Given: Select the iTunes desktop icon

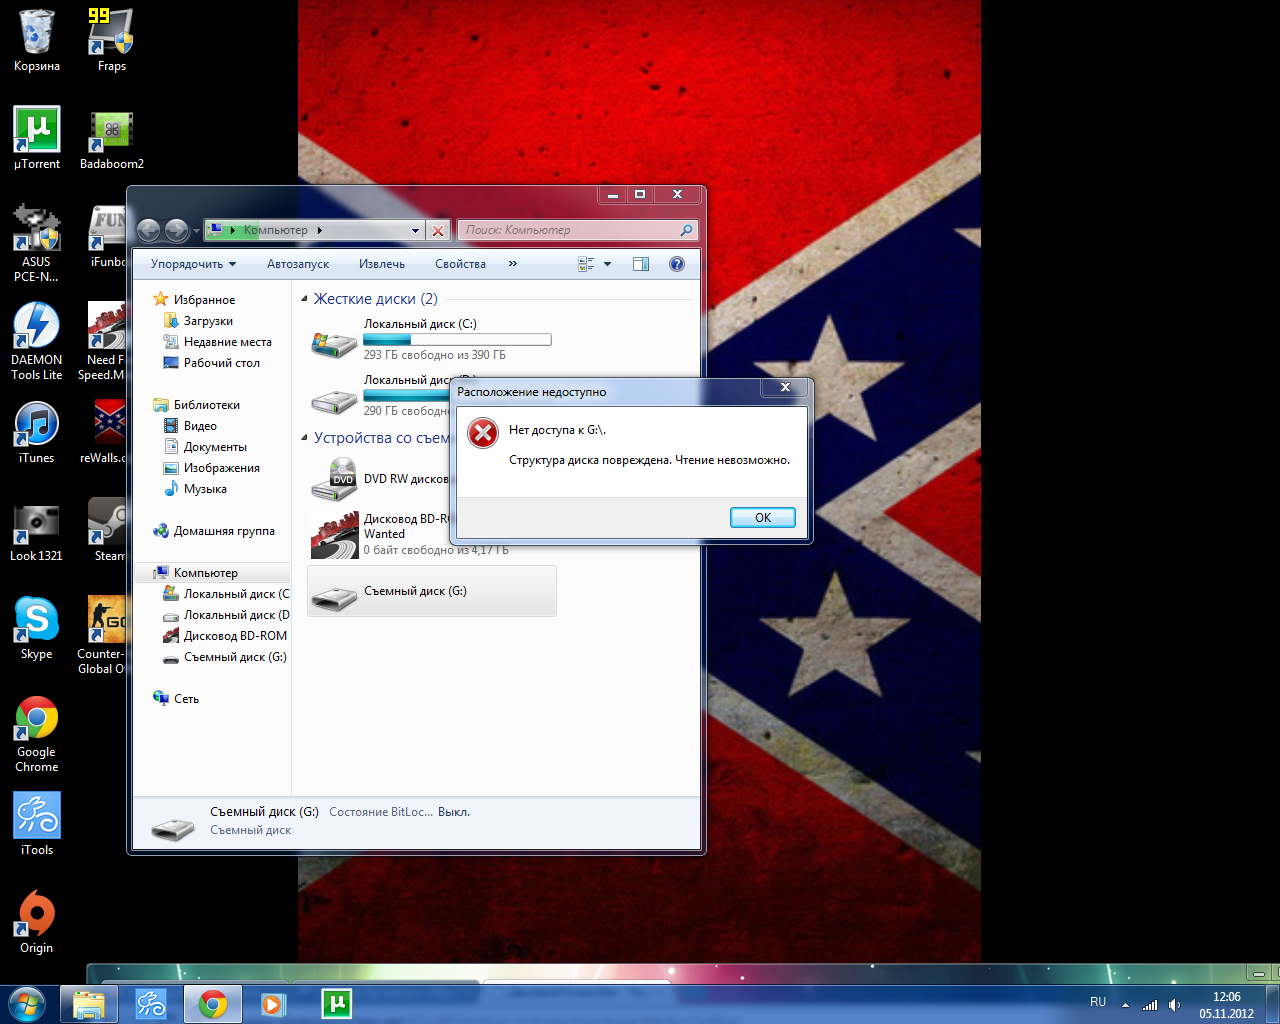Looking at the screenshot, I should click(37, 432).
